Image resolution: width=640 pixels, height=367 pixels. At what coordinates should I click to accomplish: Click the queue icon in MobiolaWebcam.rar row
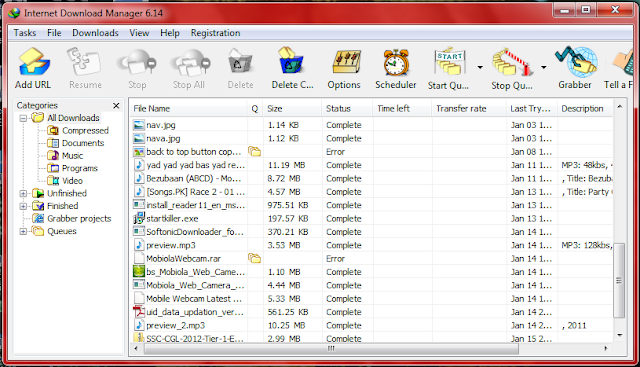click(254, 258)
